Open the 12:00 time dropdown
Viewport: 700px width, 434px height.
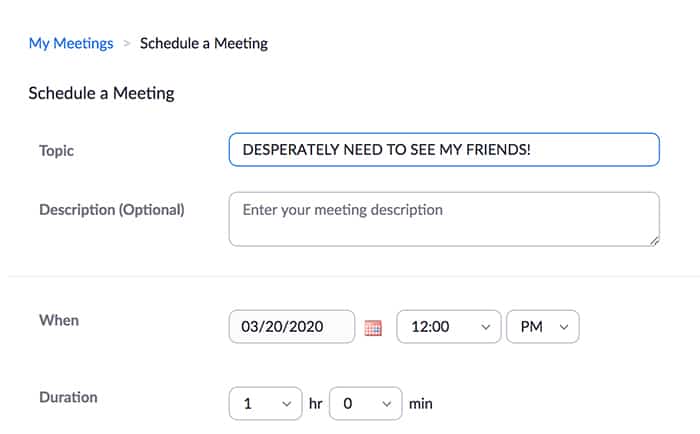pyautogui.click(x=449, y=326)
